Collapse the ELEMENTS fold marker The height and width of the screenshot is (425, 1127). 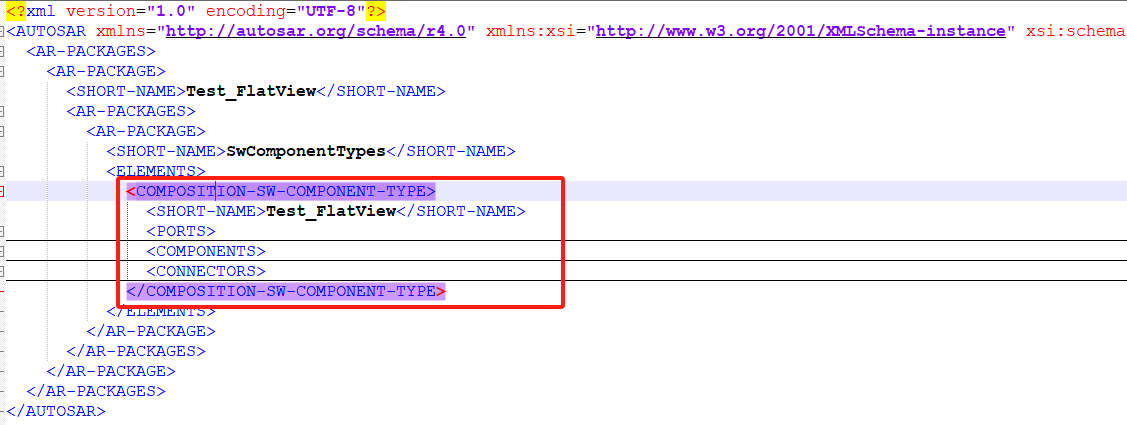pyautogui.click(x=2, y=171)
